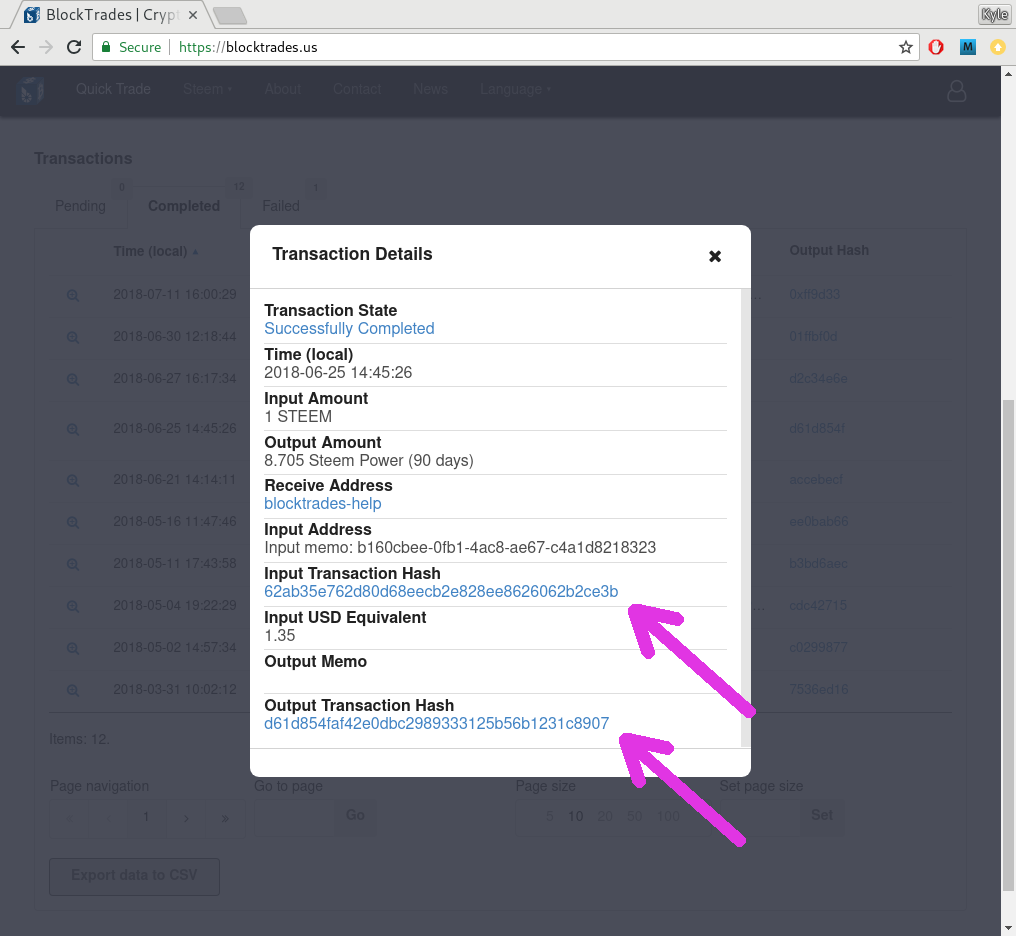Open the Output Transaction Hash link
This screenshot has width=1016, height=936.
point(436,724)
